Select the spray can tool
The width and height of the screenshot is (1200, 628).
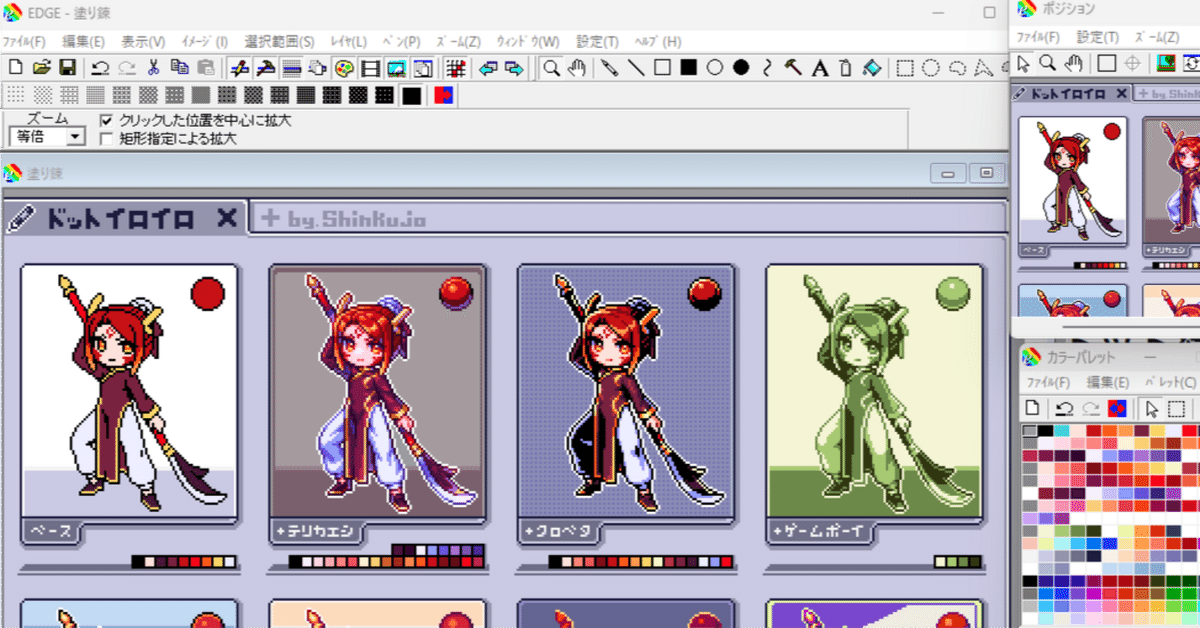pyautogui.click(x=846, y=68)
